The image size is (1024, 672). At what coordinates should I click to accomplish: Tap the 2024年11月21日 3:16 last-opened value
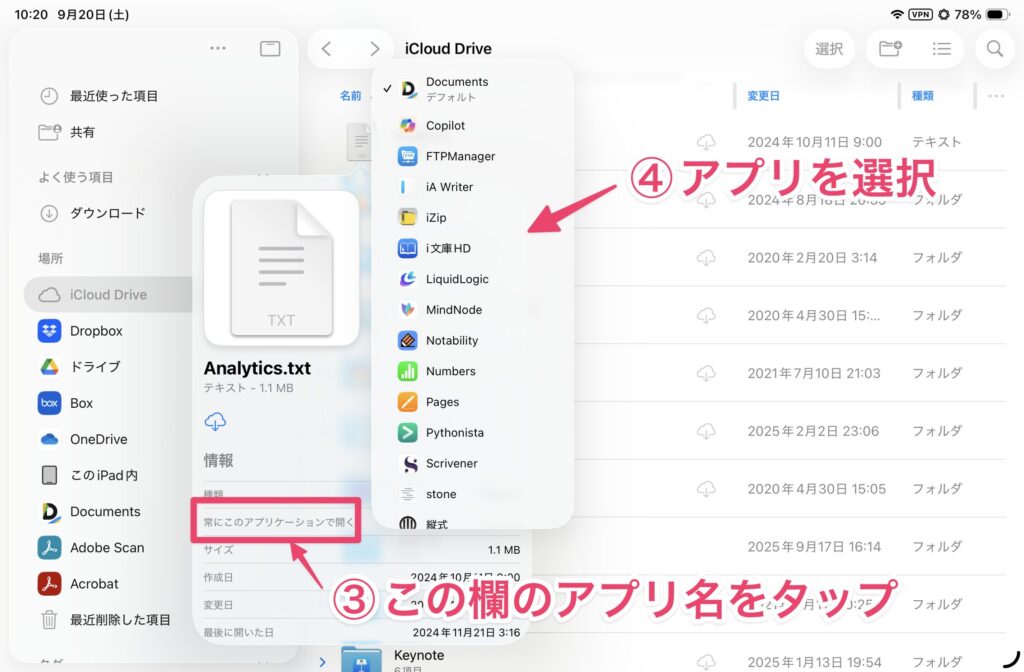[466, 632]
